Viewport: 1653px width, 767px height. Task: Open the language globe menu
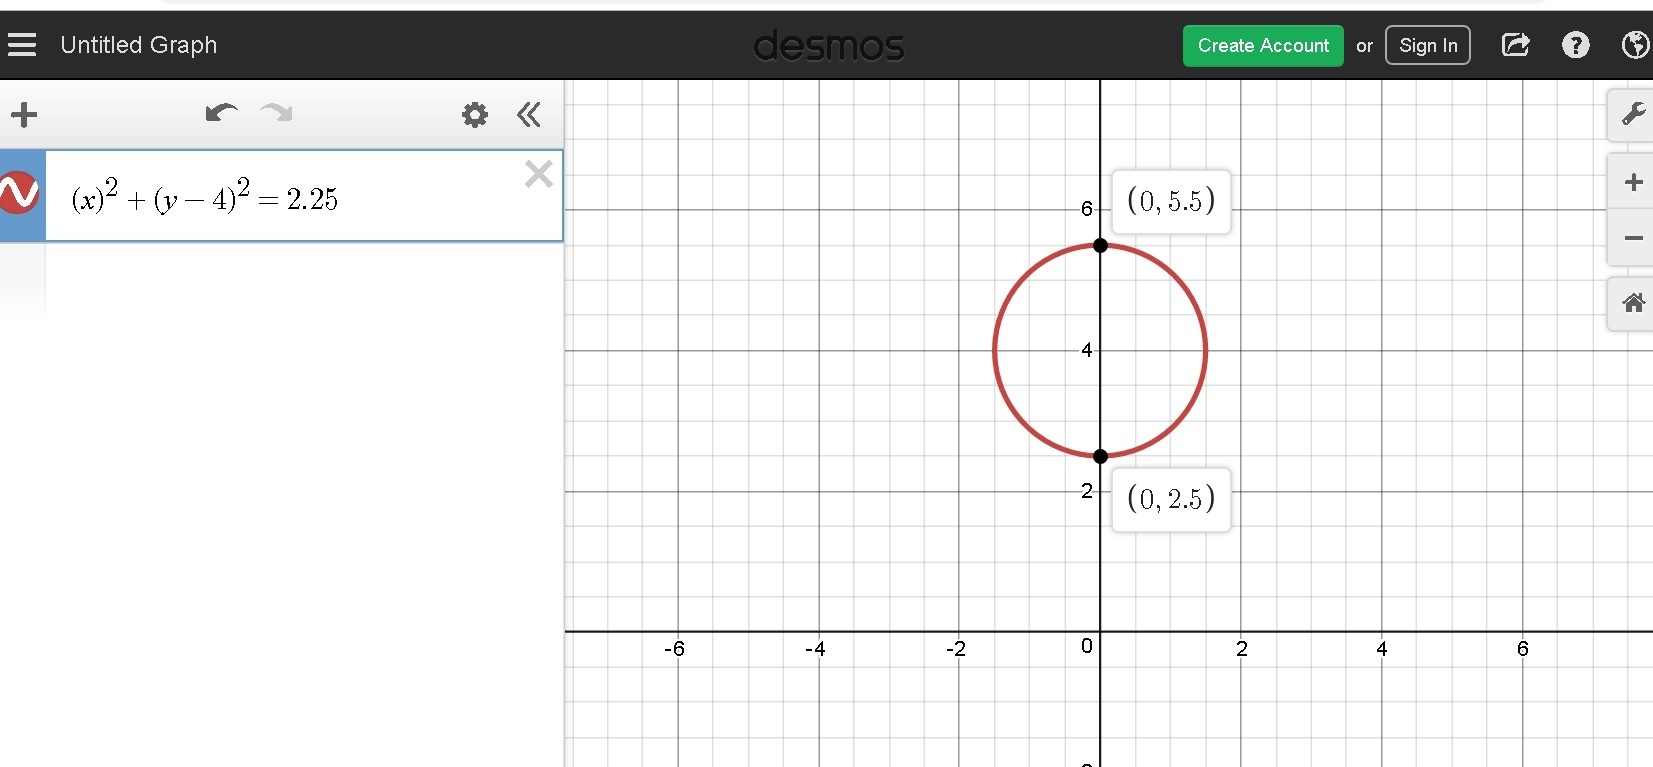pos(1636,45)
